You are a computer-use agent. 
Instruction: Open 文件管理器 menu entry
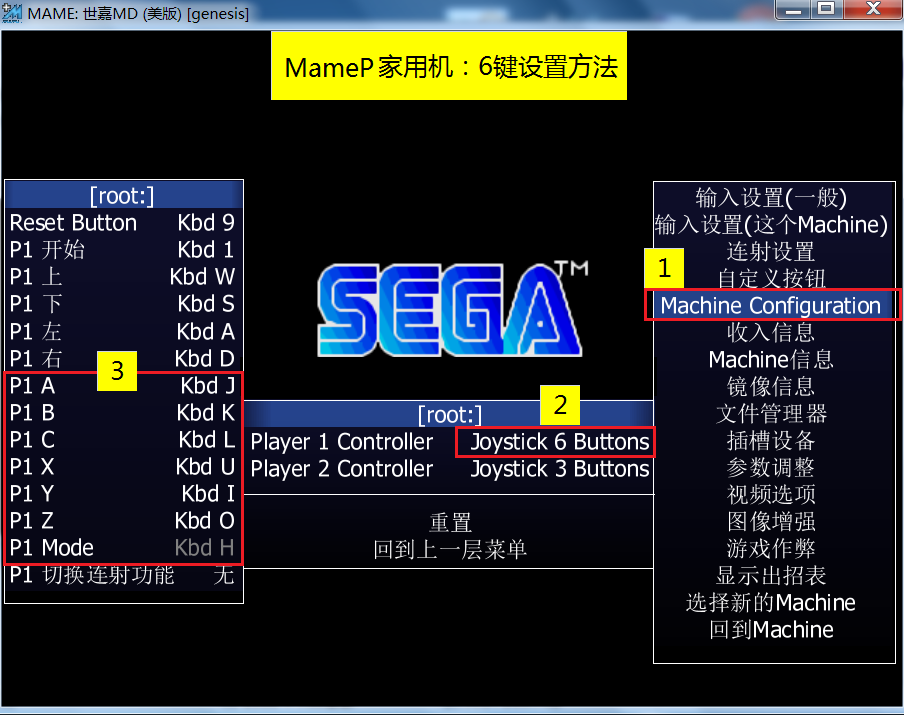tap(771, 414)
